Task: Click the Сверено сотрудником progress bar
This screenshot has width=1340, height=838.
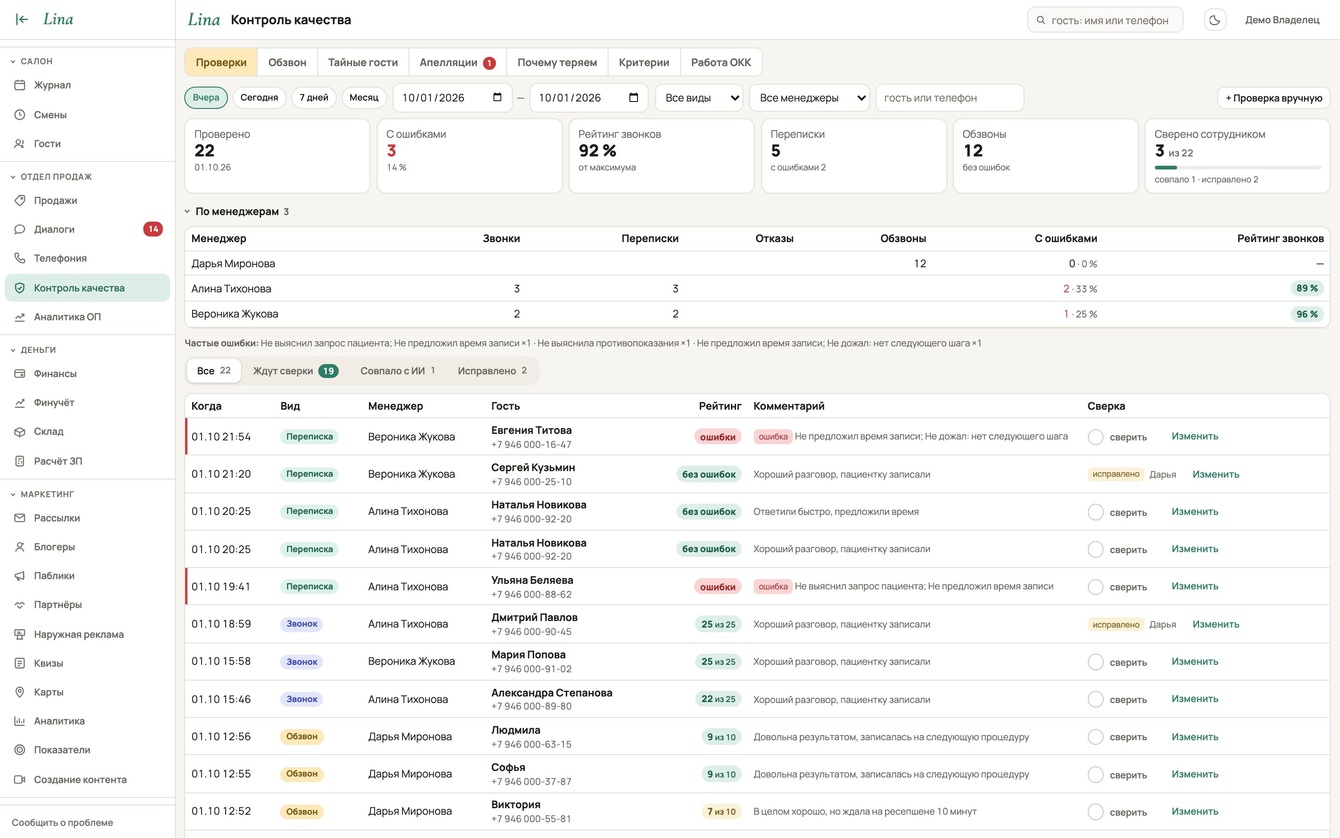Action: point(1238,168)
